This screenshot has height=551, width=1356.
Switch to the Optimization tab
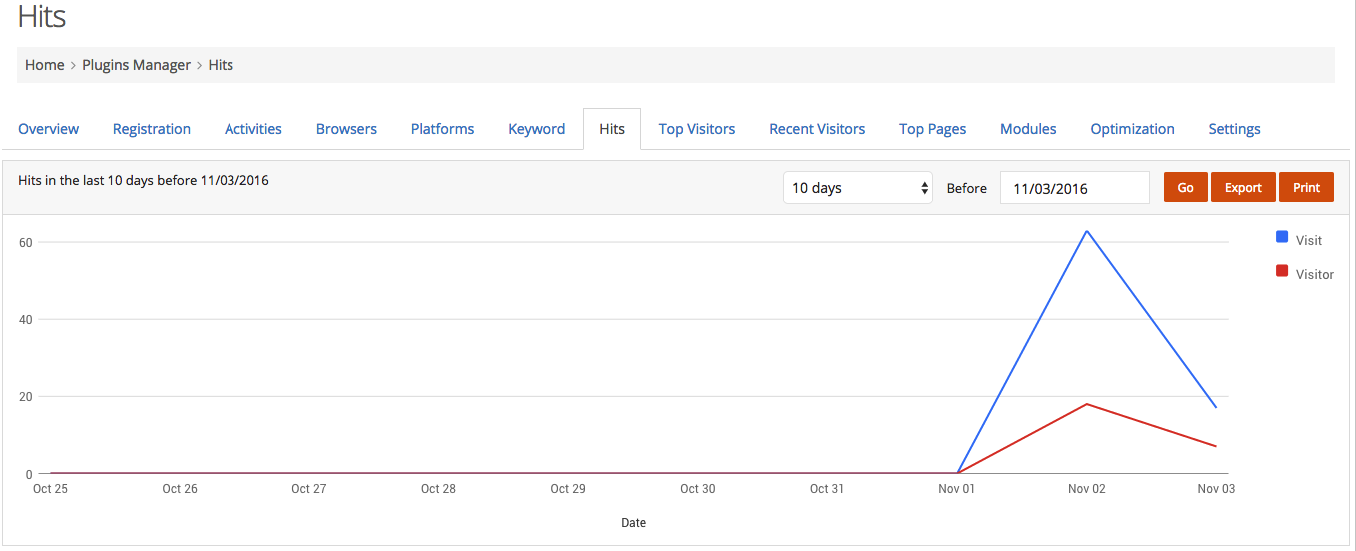pos(1132,129)
